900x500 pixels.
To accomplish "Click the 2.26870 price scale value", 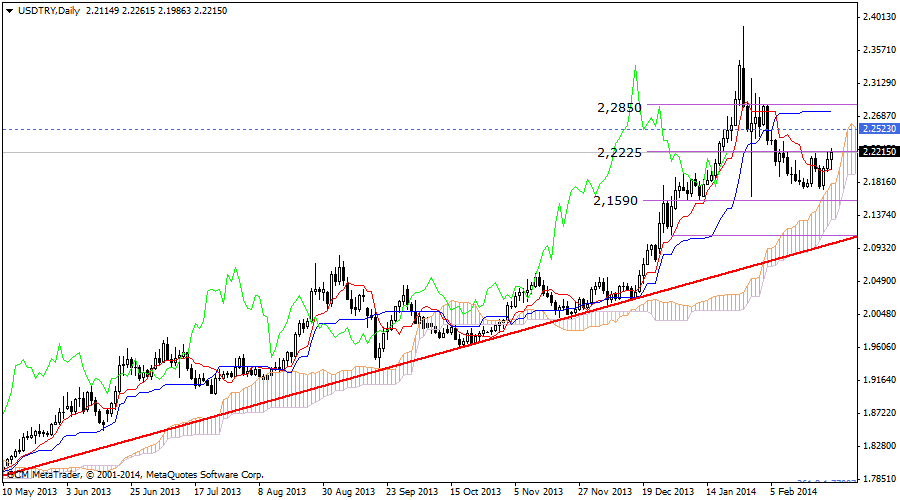I will [x=879, y=115].
